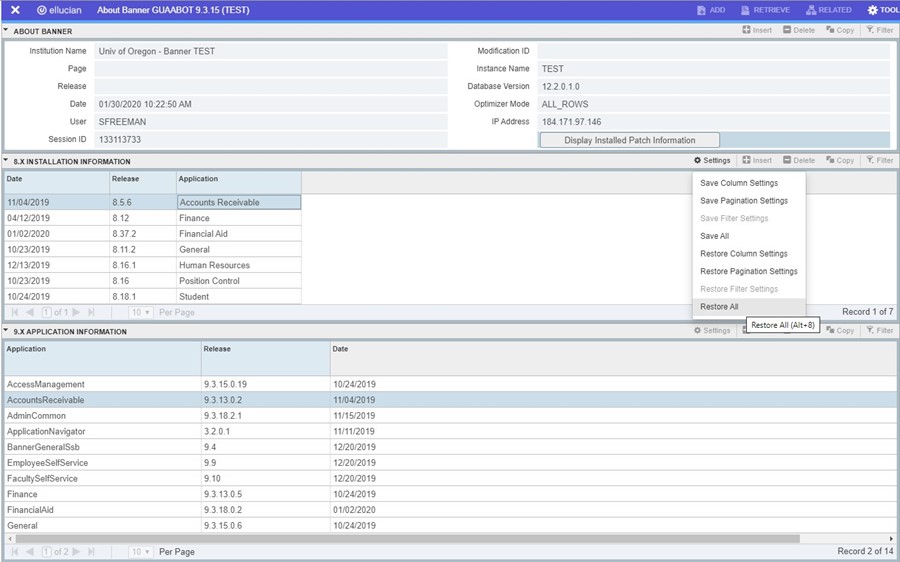900x562 pixels.
Task: Select the EmployeeSelfService row
Action: tap(451, 463)
